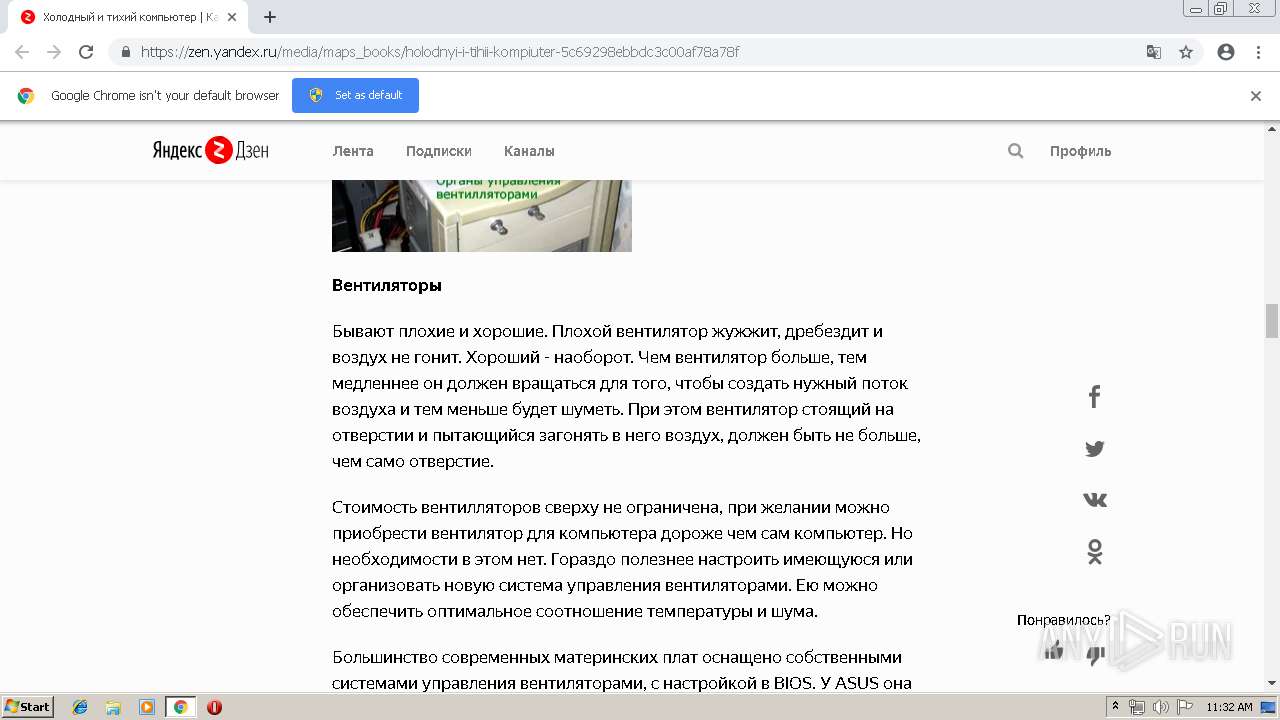Image resolution: width=1280 pixels, height=720 pixels.
Task: Select the Холодный и тихий компьютер tab
Action: click(128, 17)
